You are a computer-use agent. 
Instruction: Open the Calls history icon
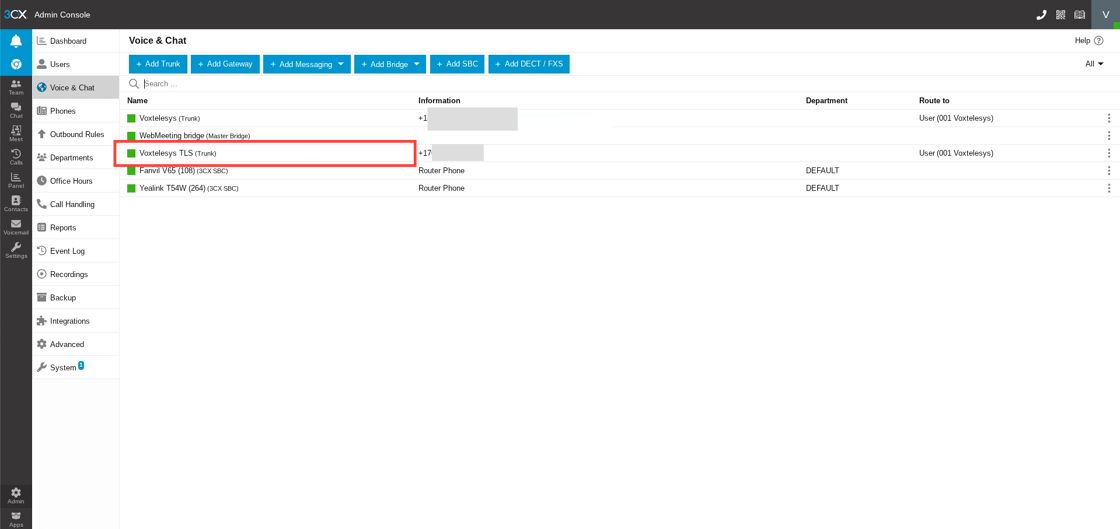click(16, 157)
